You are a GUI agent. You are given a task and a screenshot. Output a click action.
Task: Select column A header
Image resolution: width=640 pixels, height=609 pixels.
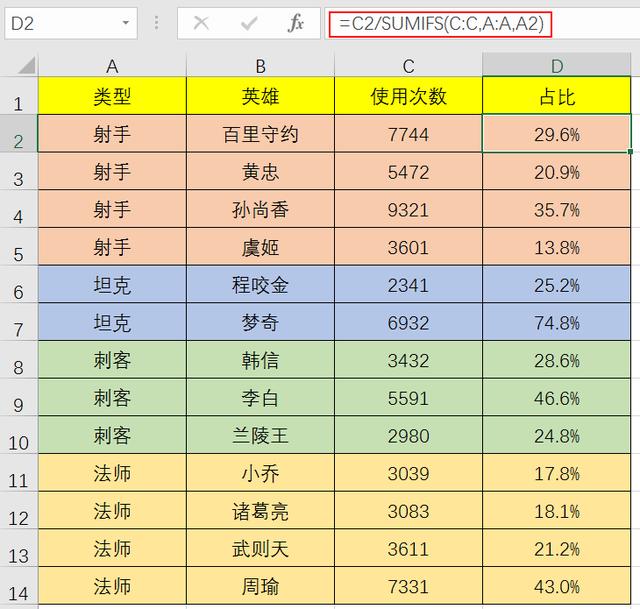(x=112, y=66)
